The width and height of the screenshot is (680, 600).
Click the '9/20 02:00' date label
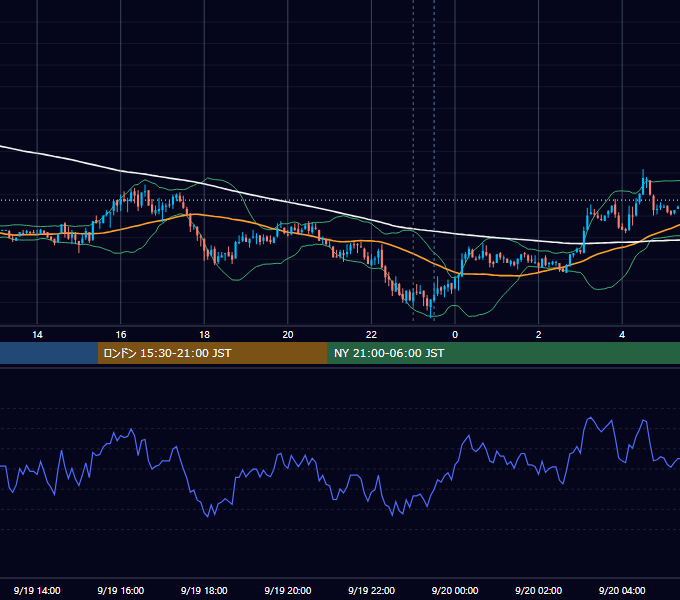point(538,590)
